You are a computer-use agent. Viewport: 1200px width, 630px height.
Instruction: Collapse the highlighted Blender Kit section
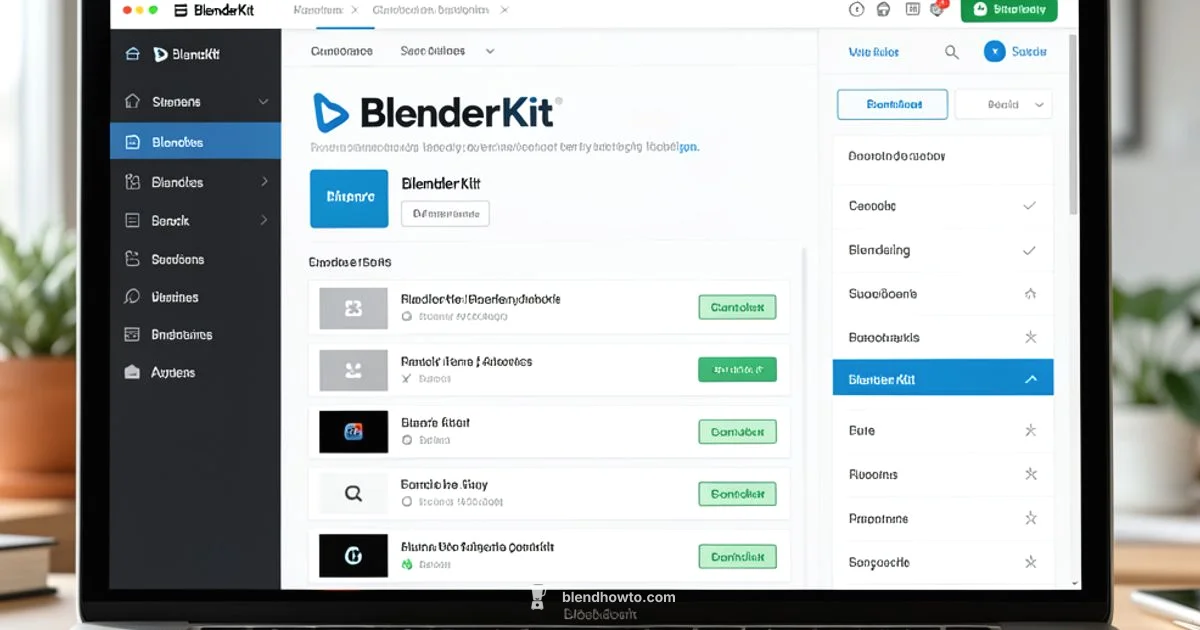click(1032, 377)
